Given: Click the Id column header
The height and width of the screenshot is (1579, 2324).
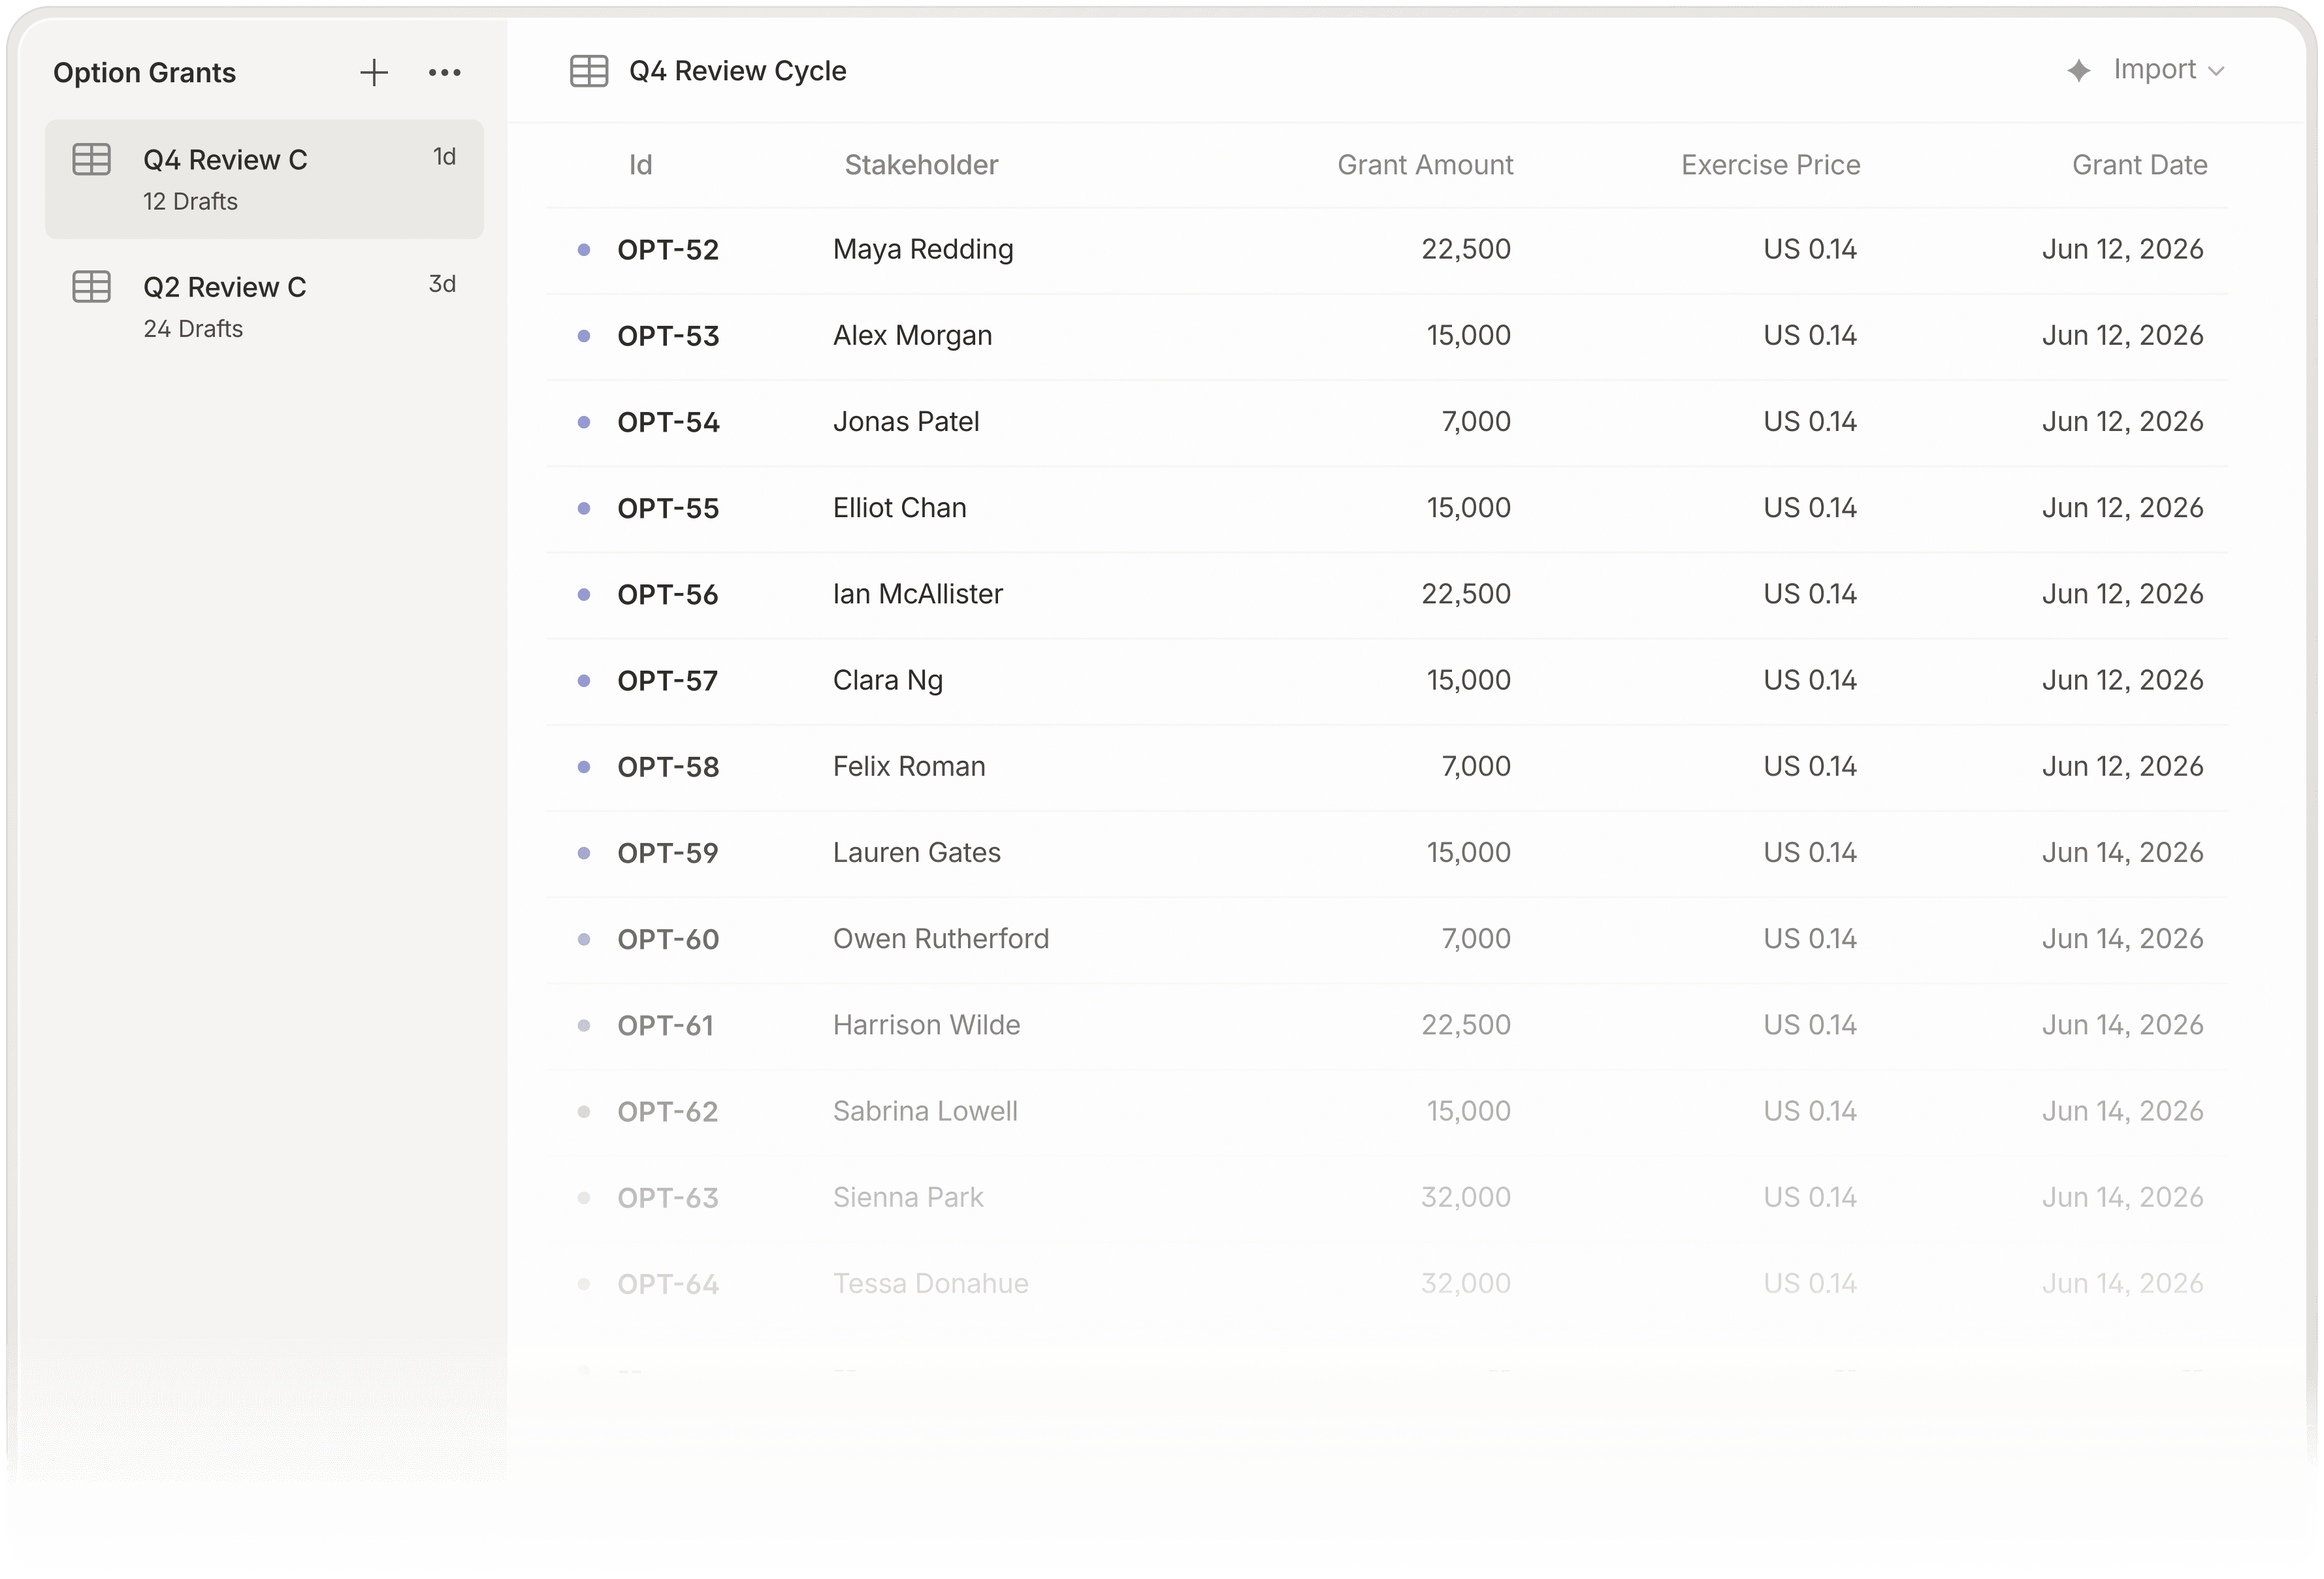Looking at the screenshot, I should pyautogui.click(x=640, y=165).
